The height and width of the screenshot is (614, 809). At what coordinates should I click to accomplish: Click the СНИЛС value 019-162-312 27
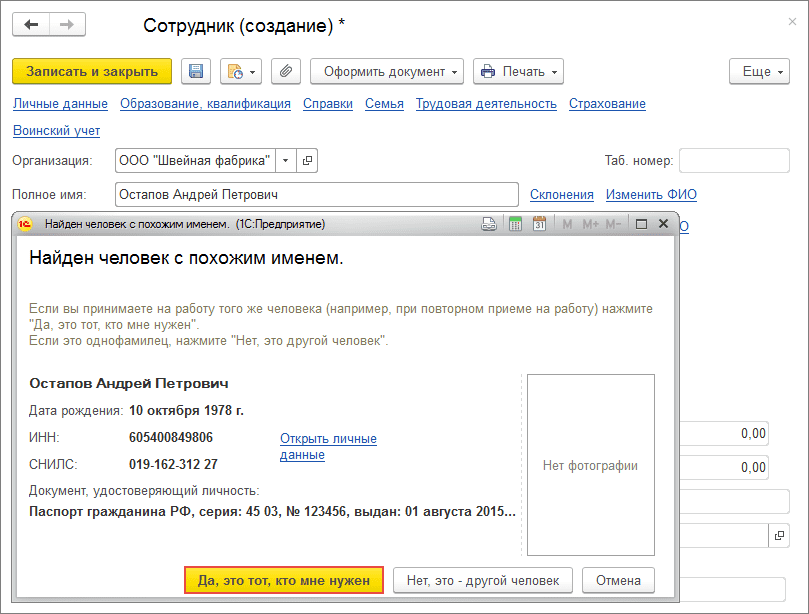(173, 464)
